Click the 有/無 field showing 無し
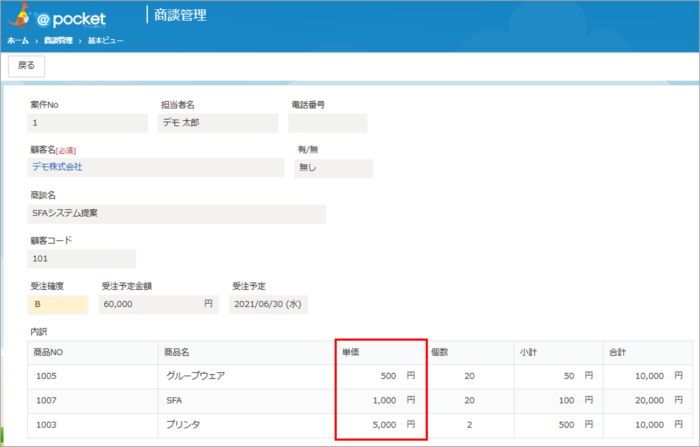The height and width of the screenshot is (447, 700). click(x=333, y=168)
